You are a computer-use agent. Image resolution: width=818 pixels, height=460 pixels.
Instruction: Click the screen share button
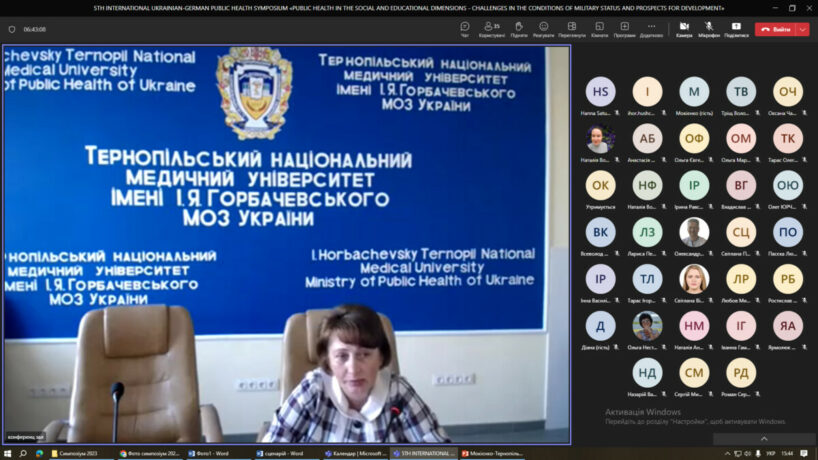click(x=736, y=28)
